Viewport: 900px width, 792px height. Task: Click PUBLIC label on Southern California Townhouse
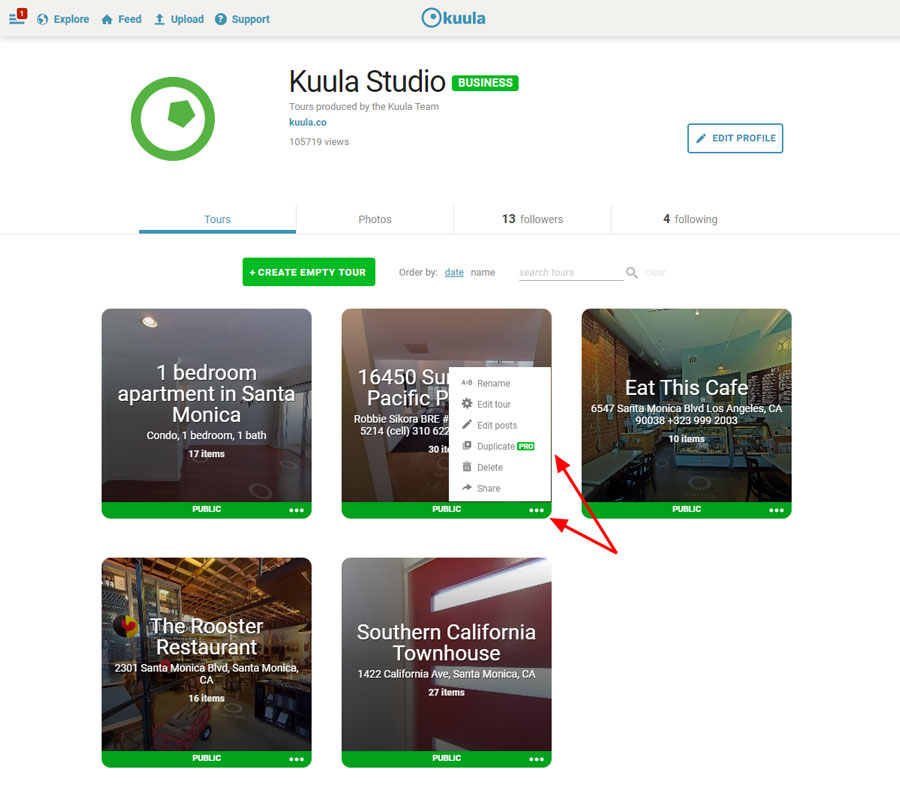[447, 758]
